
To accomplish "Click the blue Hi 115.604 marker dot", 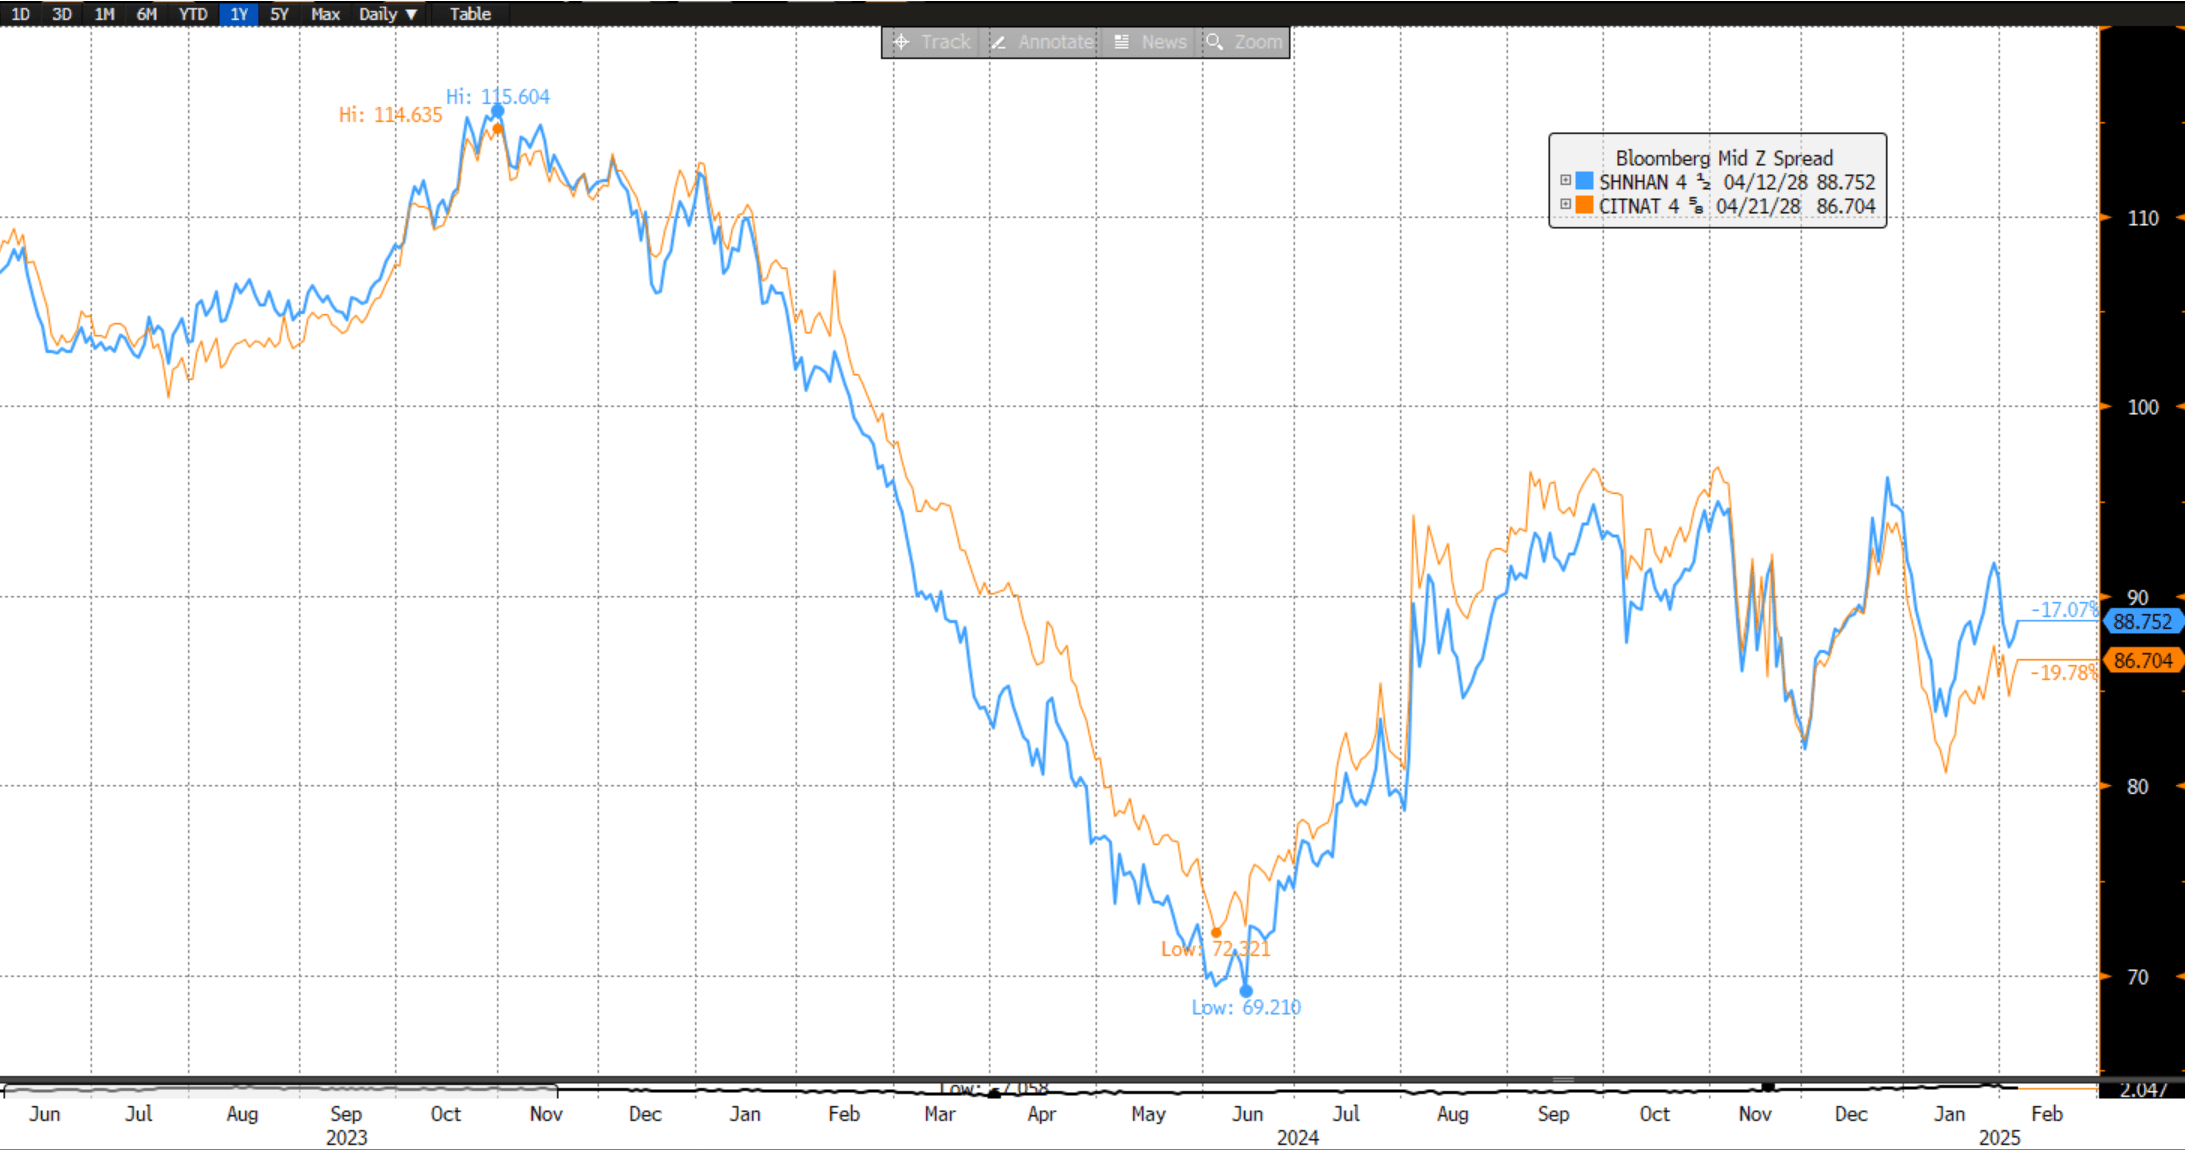I will tap(497, 111).
